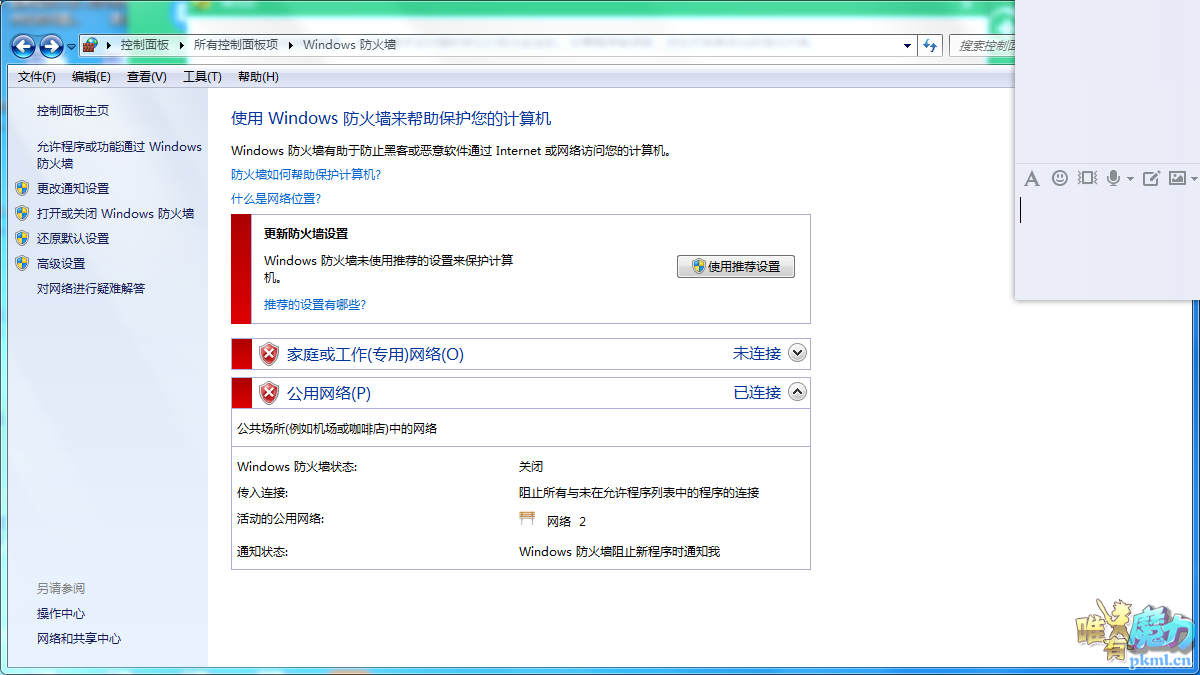Click shield icon beside 还原默认设置

pyautogui.click(x=22, y=238)
